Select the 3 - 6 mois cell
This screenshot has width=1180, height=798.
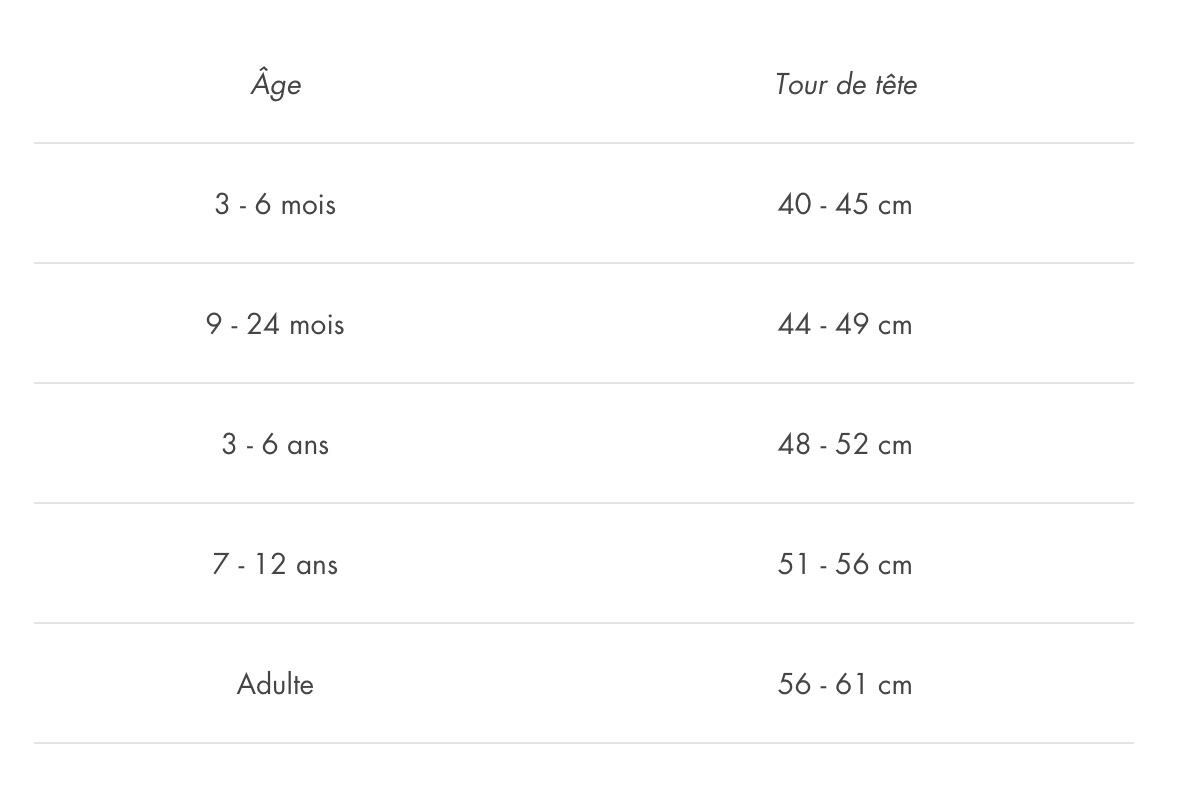275,205
